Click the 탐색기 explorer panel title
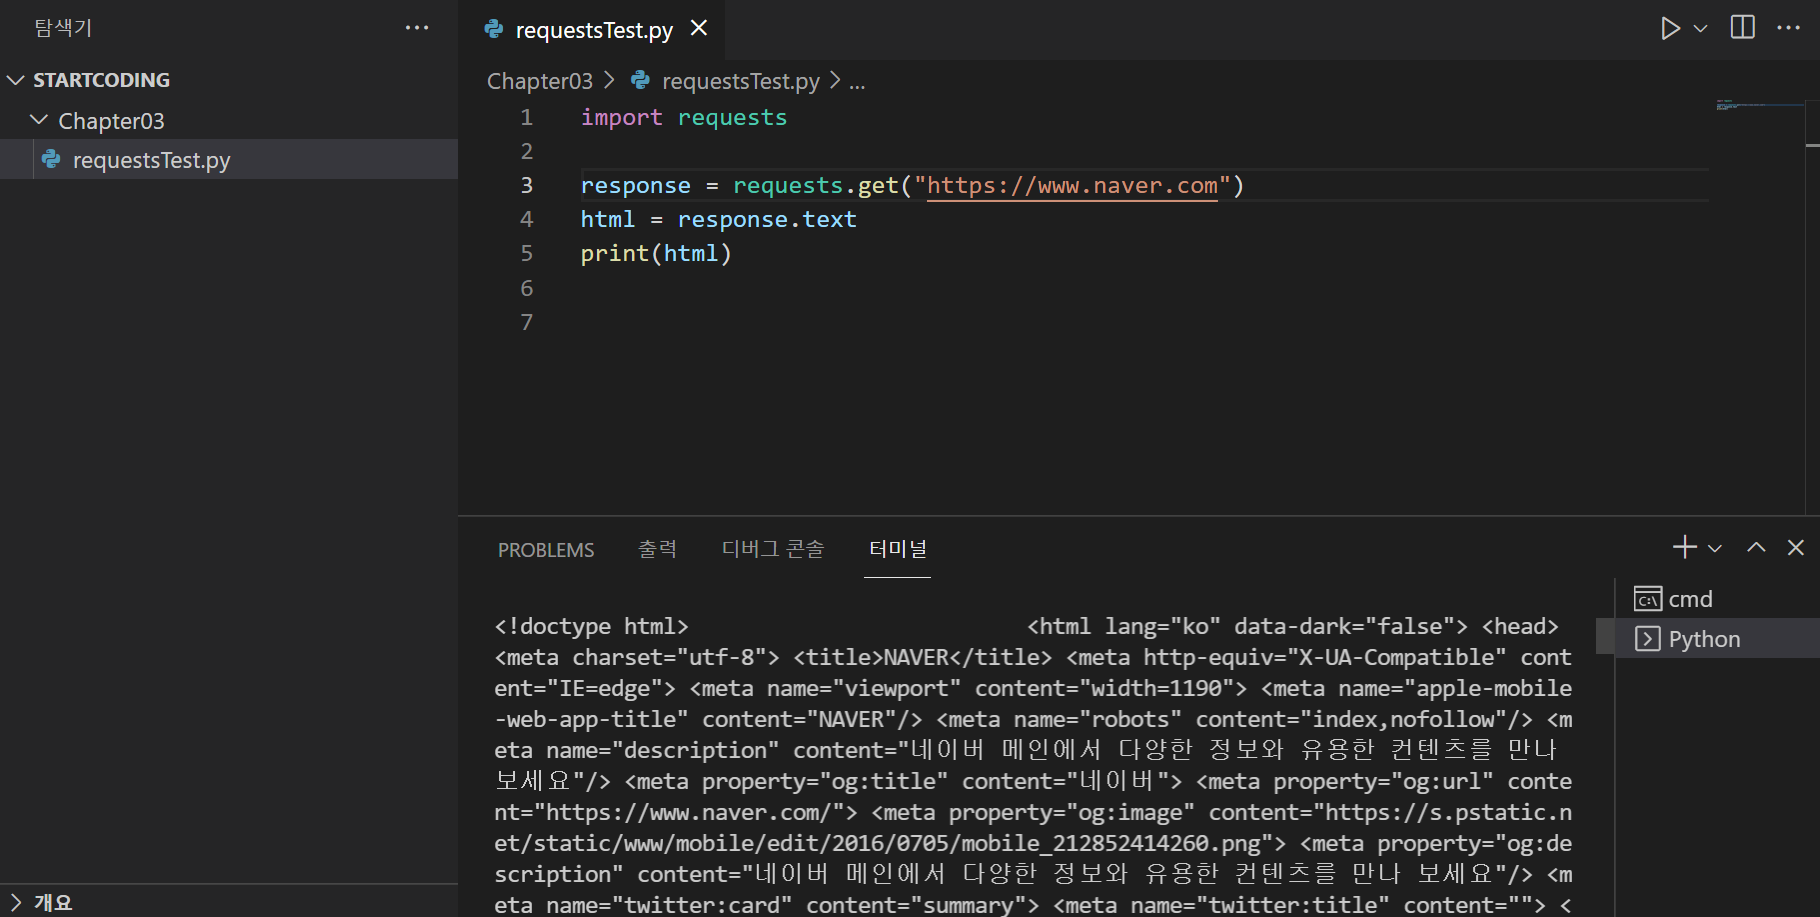The height and width of the screenshot is (917, 1820). click(63, 28)
